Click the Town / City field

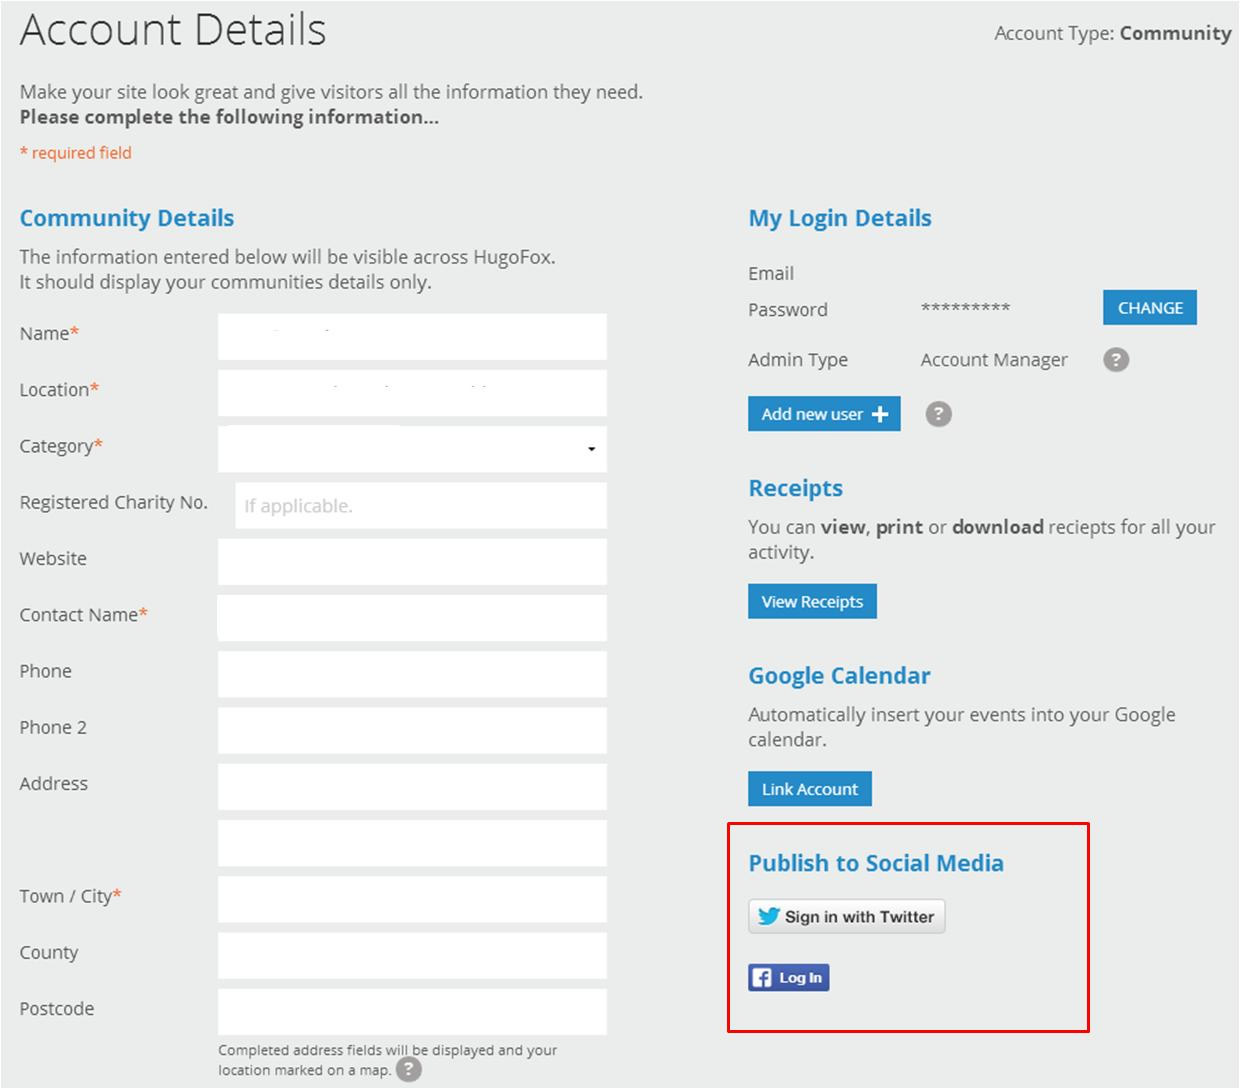point(412,899)
